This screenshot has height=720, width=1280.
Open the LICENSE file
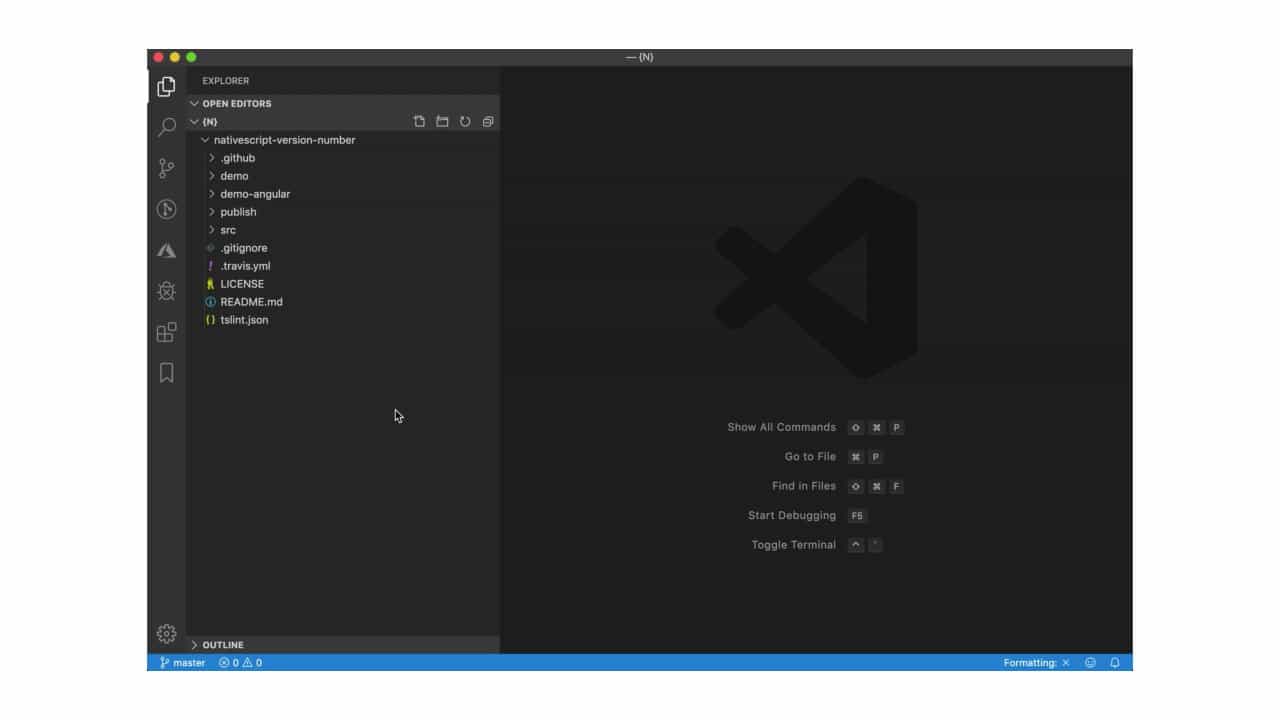coord(343,284)
